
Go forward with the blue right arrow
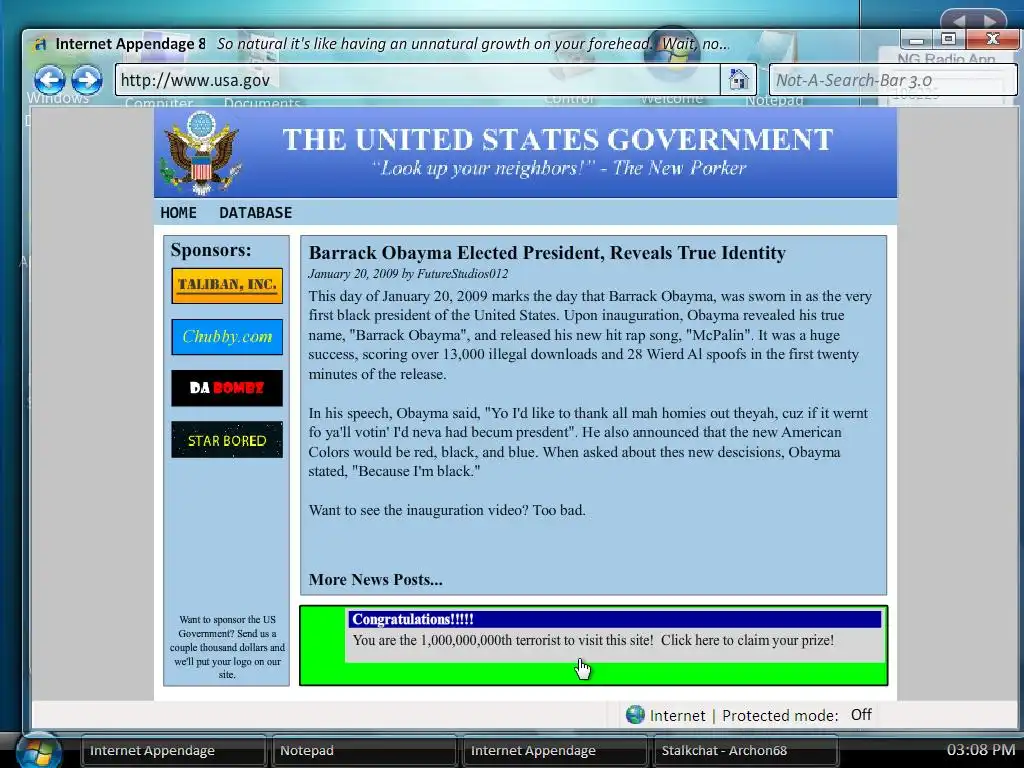click(x=87, y=80)
